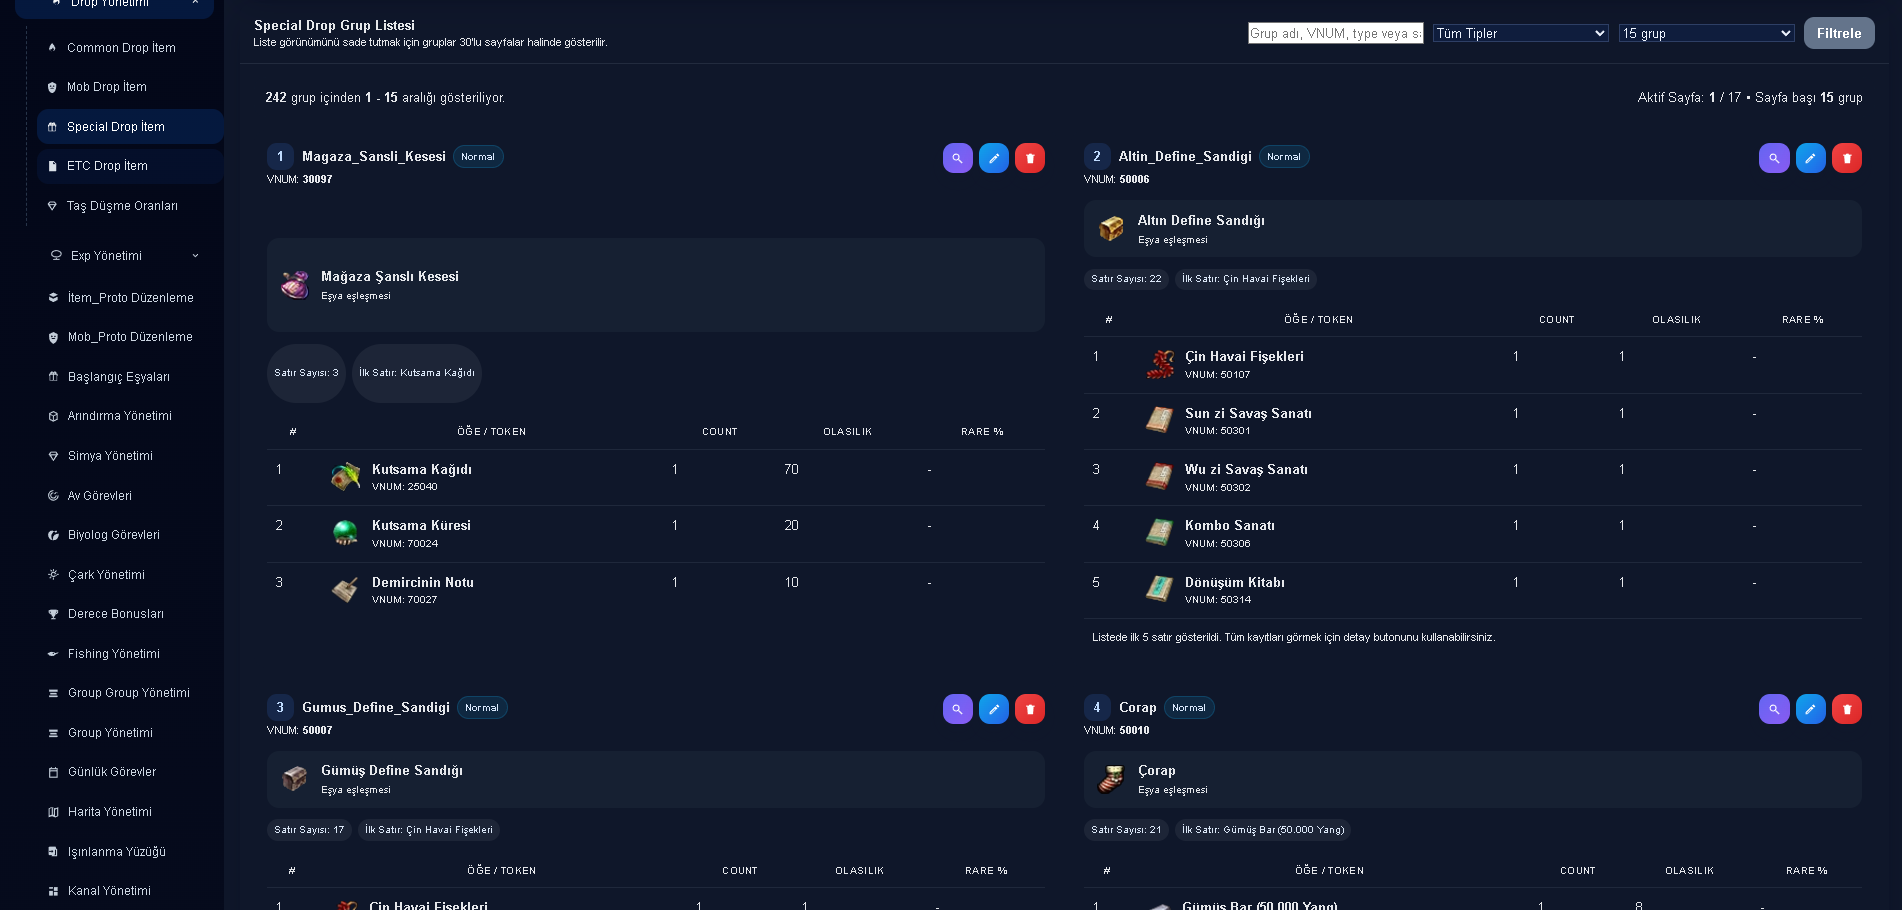This screenshot has height=910, width=1902.
Task: Click Satır Sayısı: 22 badge
Action: 1126,279
